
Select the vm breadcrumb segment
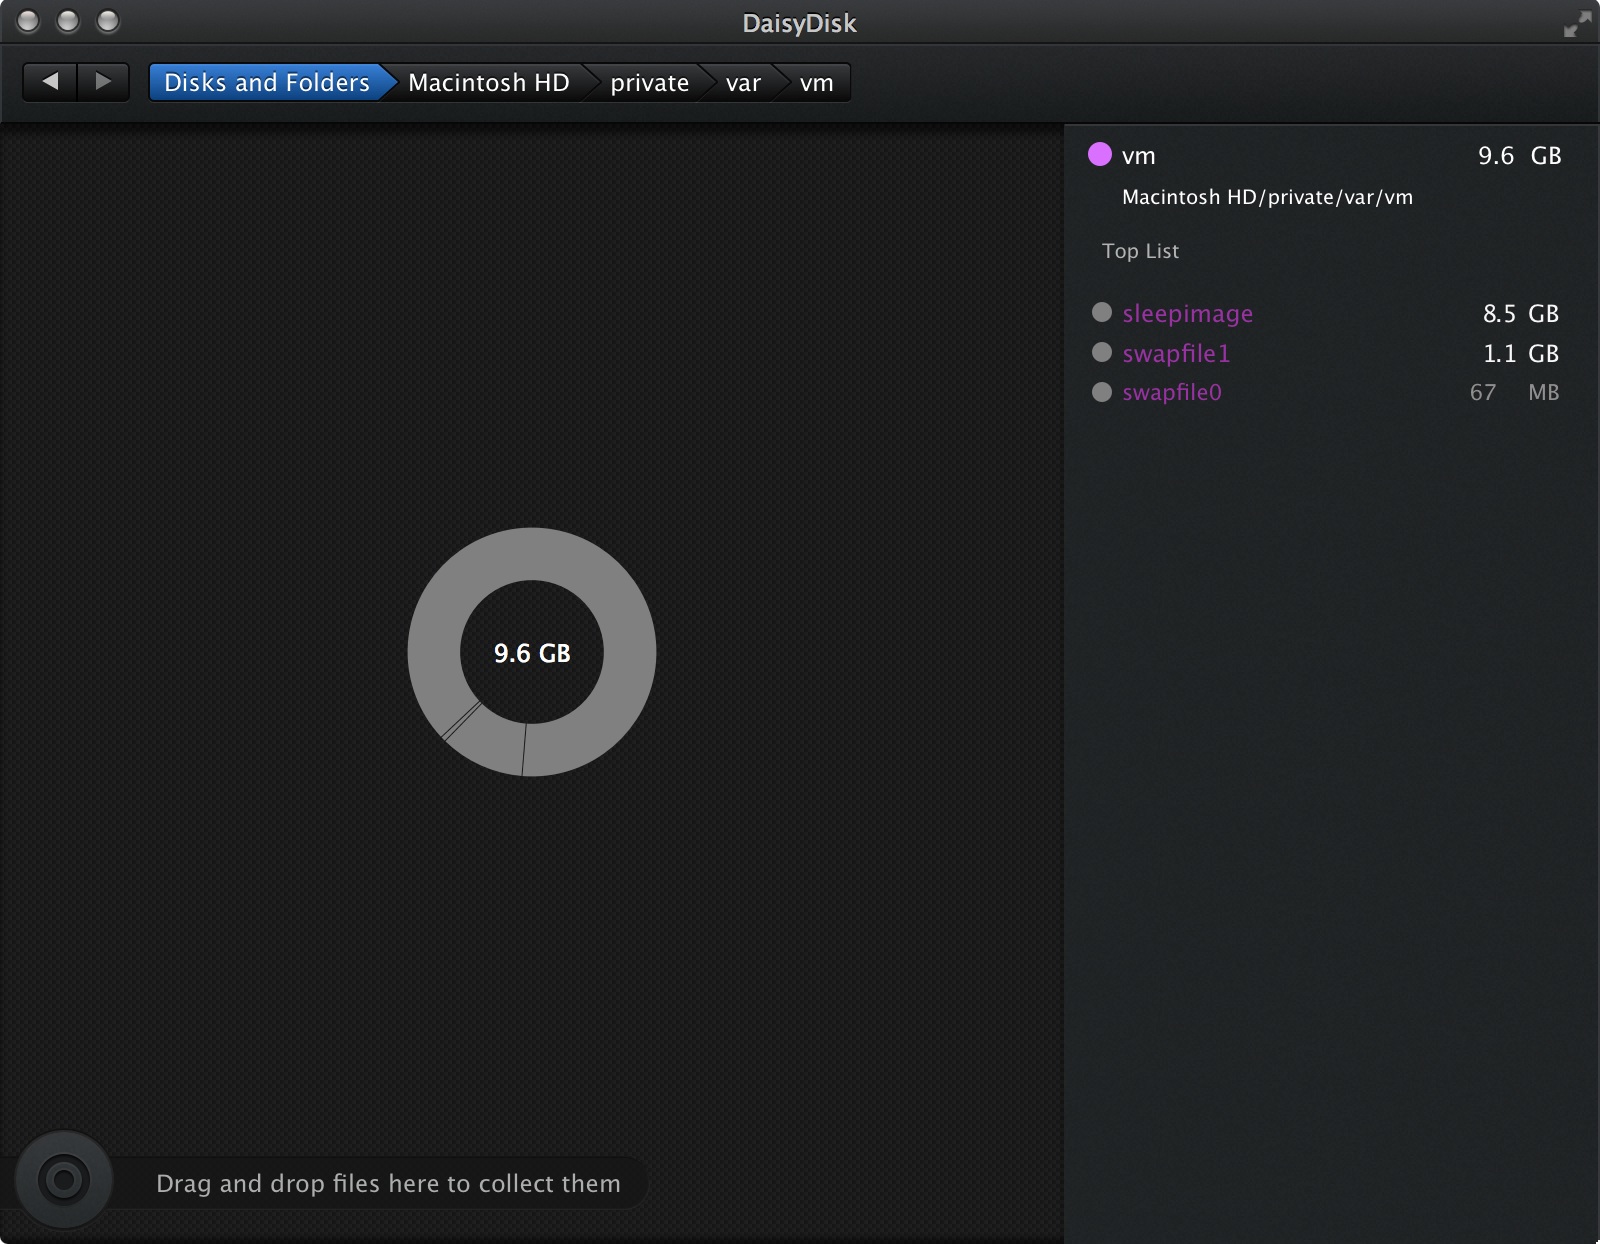(816, 82)
